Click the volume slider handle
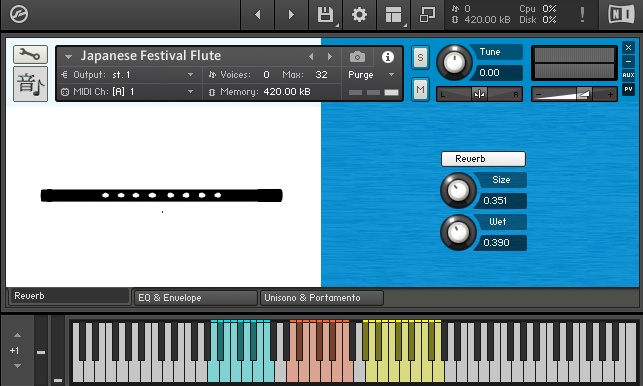Viewport: 643px width, 386px height. (x=583, y=95)
